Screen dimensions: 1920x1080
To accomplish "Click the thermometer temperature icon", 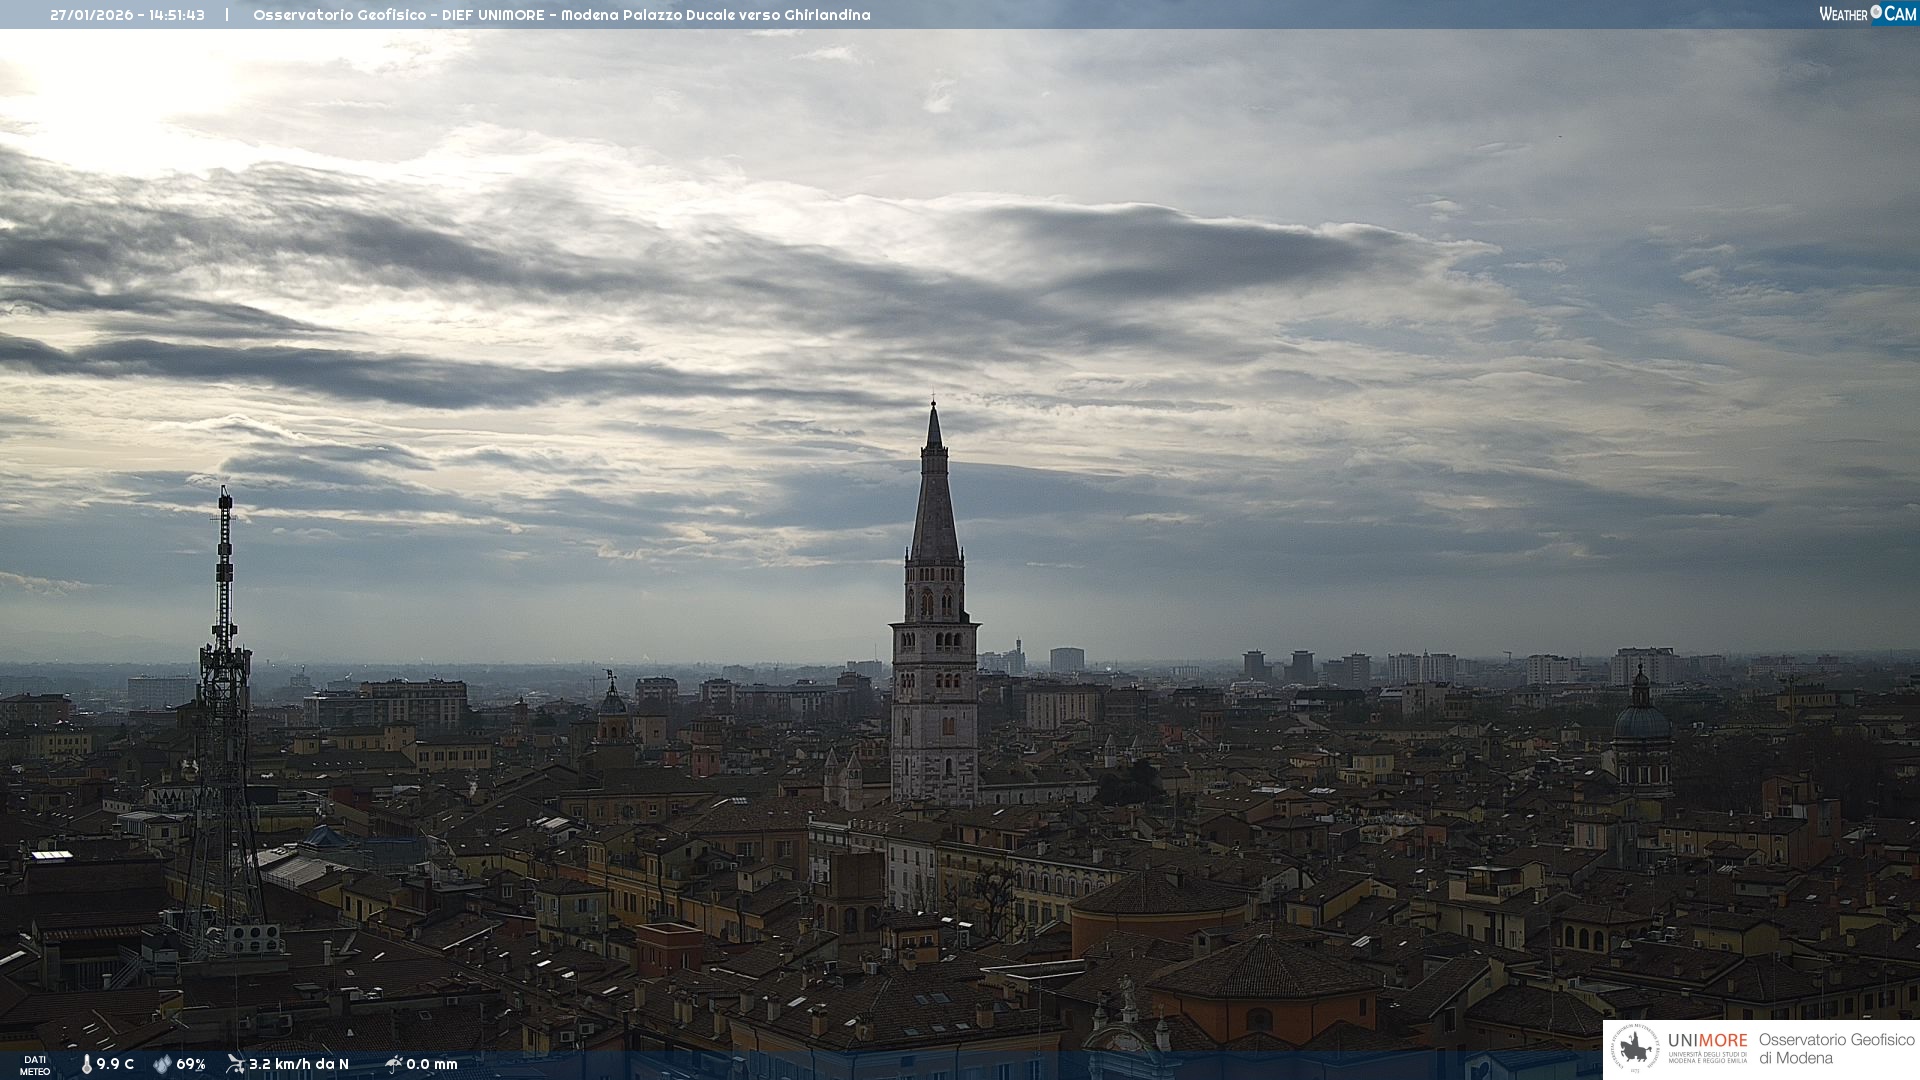I will [x=87, y=1064].
